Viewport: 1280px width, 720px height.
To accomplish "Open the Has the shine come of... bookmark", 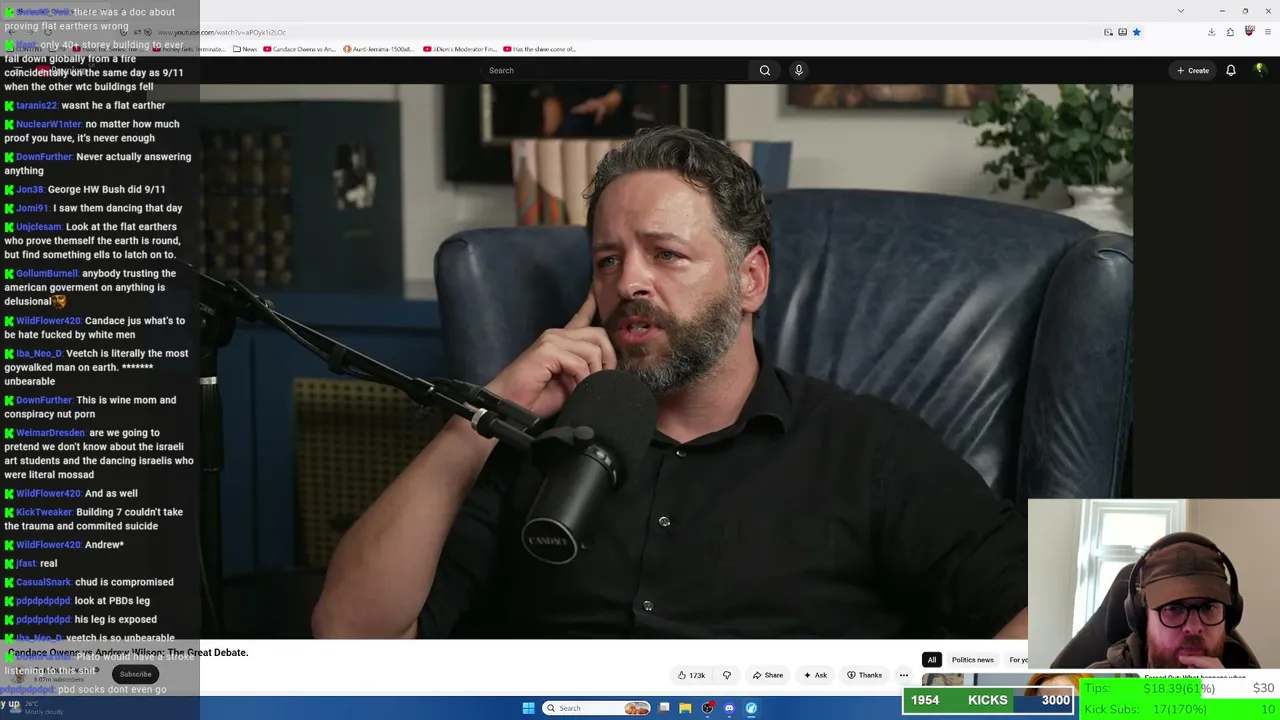I will (540, 49).
